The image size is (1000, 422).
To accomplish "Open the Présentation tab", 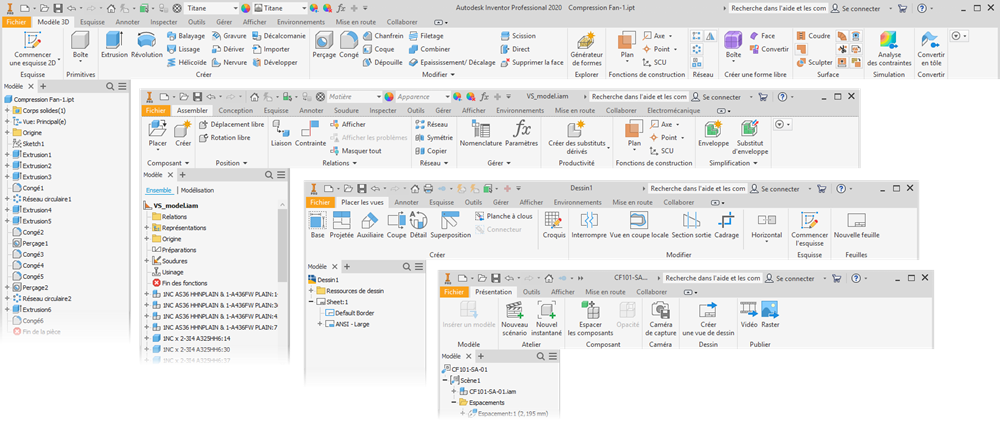I will click(x=494, y=291).
